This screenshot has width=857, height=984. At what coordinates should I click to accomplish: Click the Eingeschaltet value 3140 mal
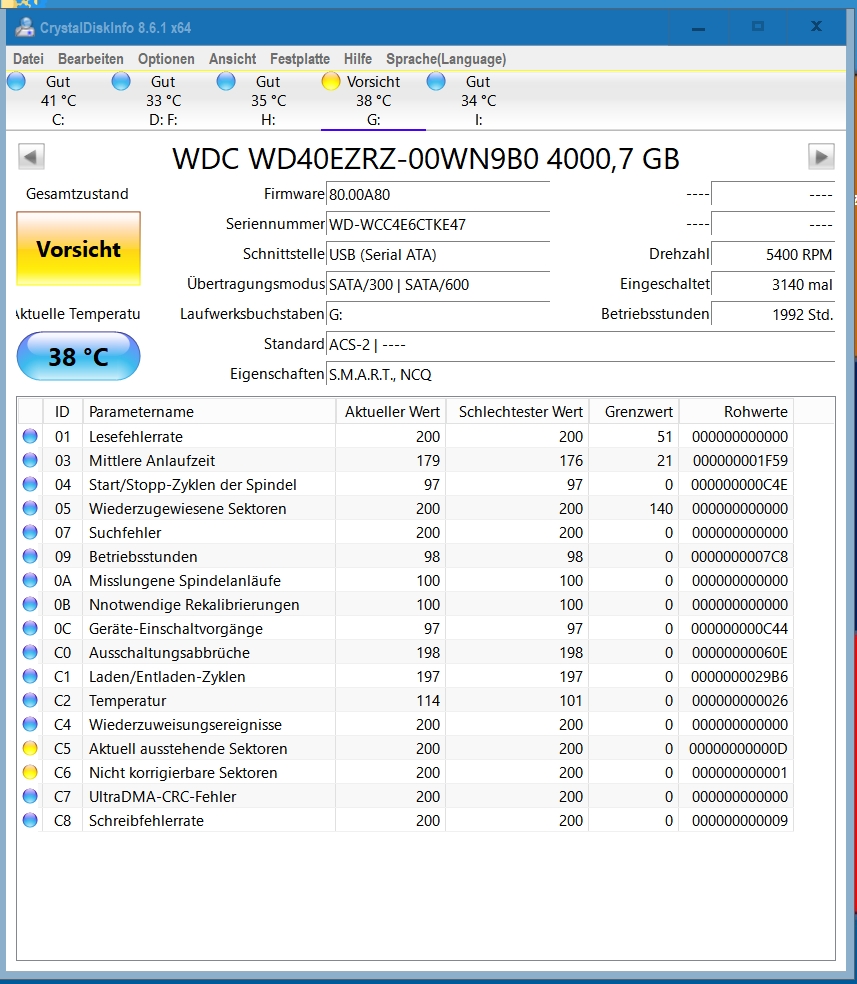[x=773, y=285]
